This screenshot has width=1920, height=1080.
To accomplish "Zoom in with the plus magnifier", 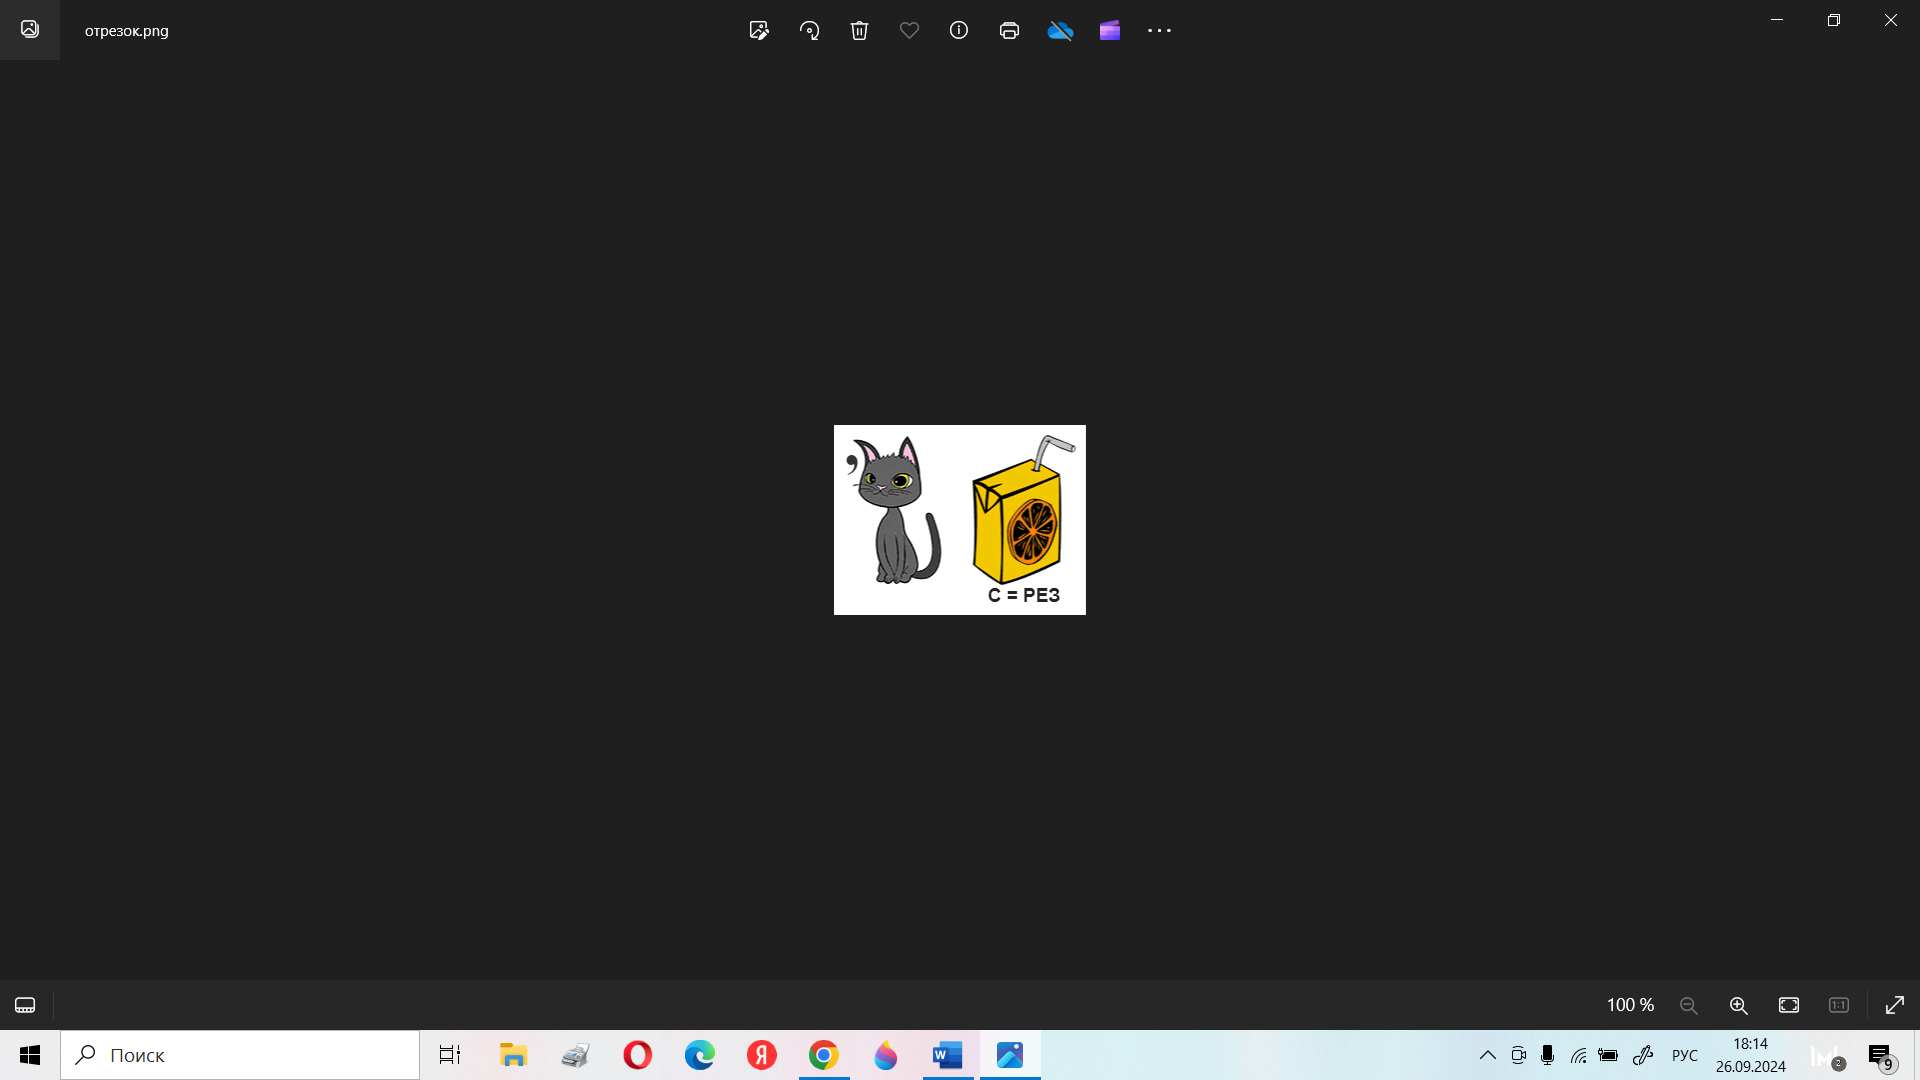I will pos(1739,1005).
